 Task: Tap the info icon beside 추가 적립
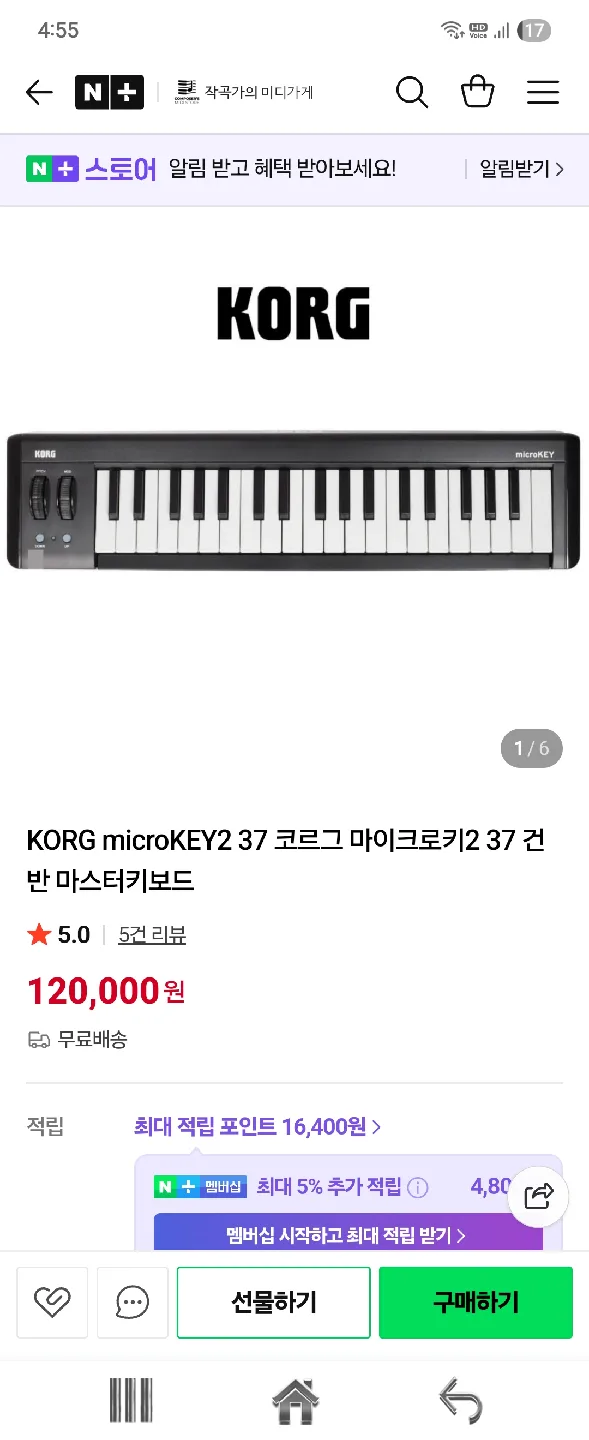click(x=418, y=1187)
